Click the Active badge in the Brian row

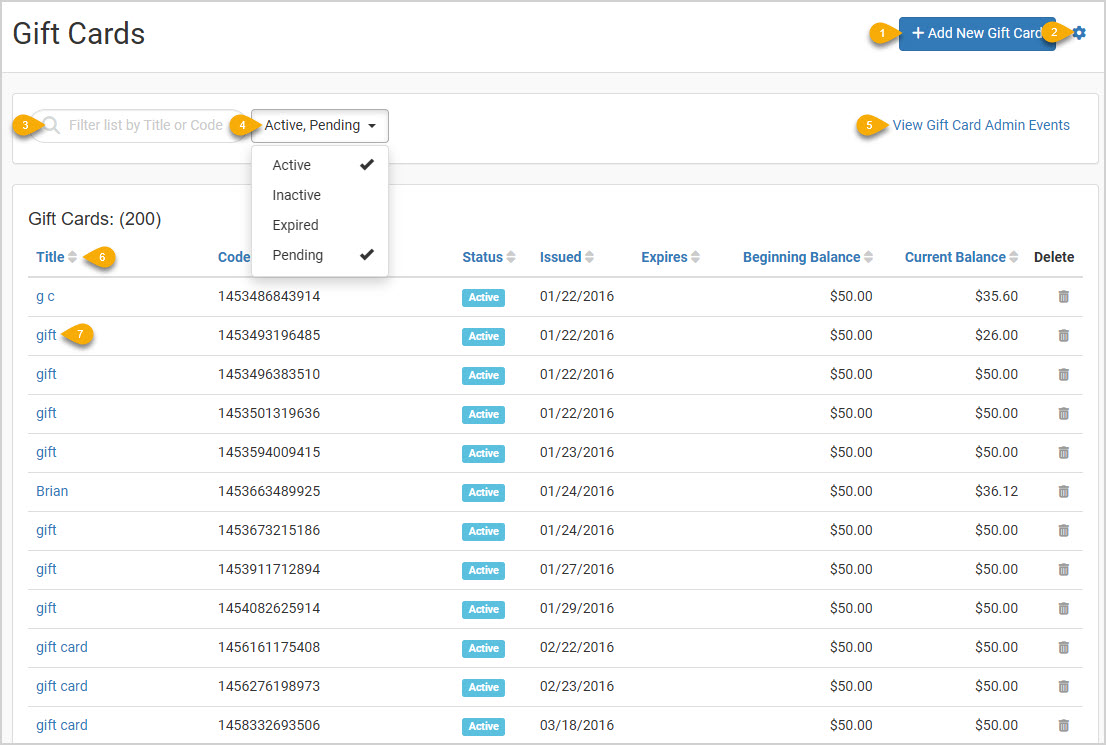click(483, 492)
